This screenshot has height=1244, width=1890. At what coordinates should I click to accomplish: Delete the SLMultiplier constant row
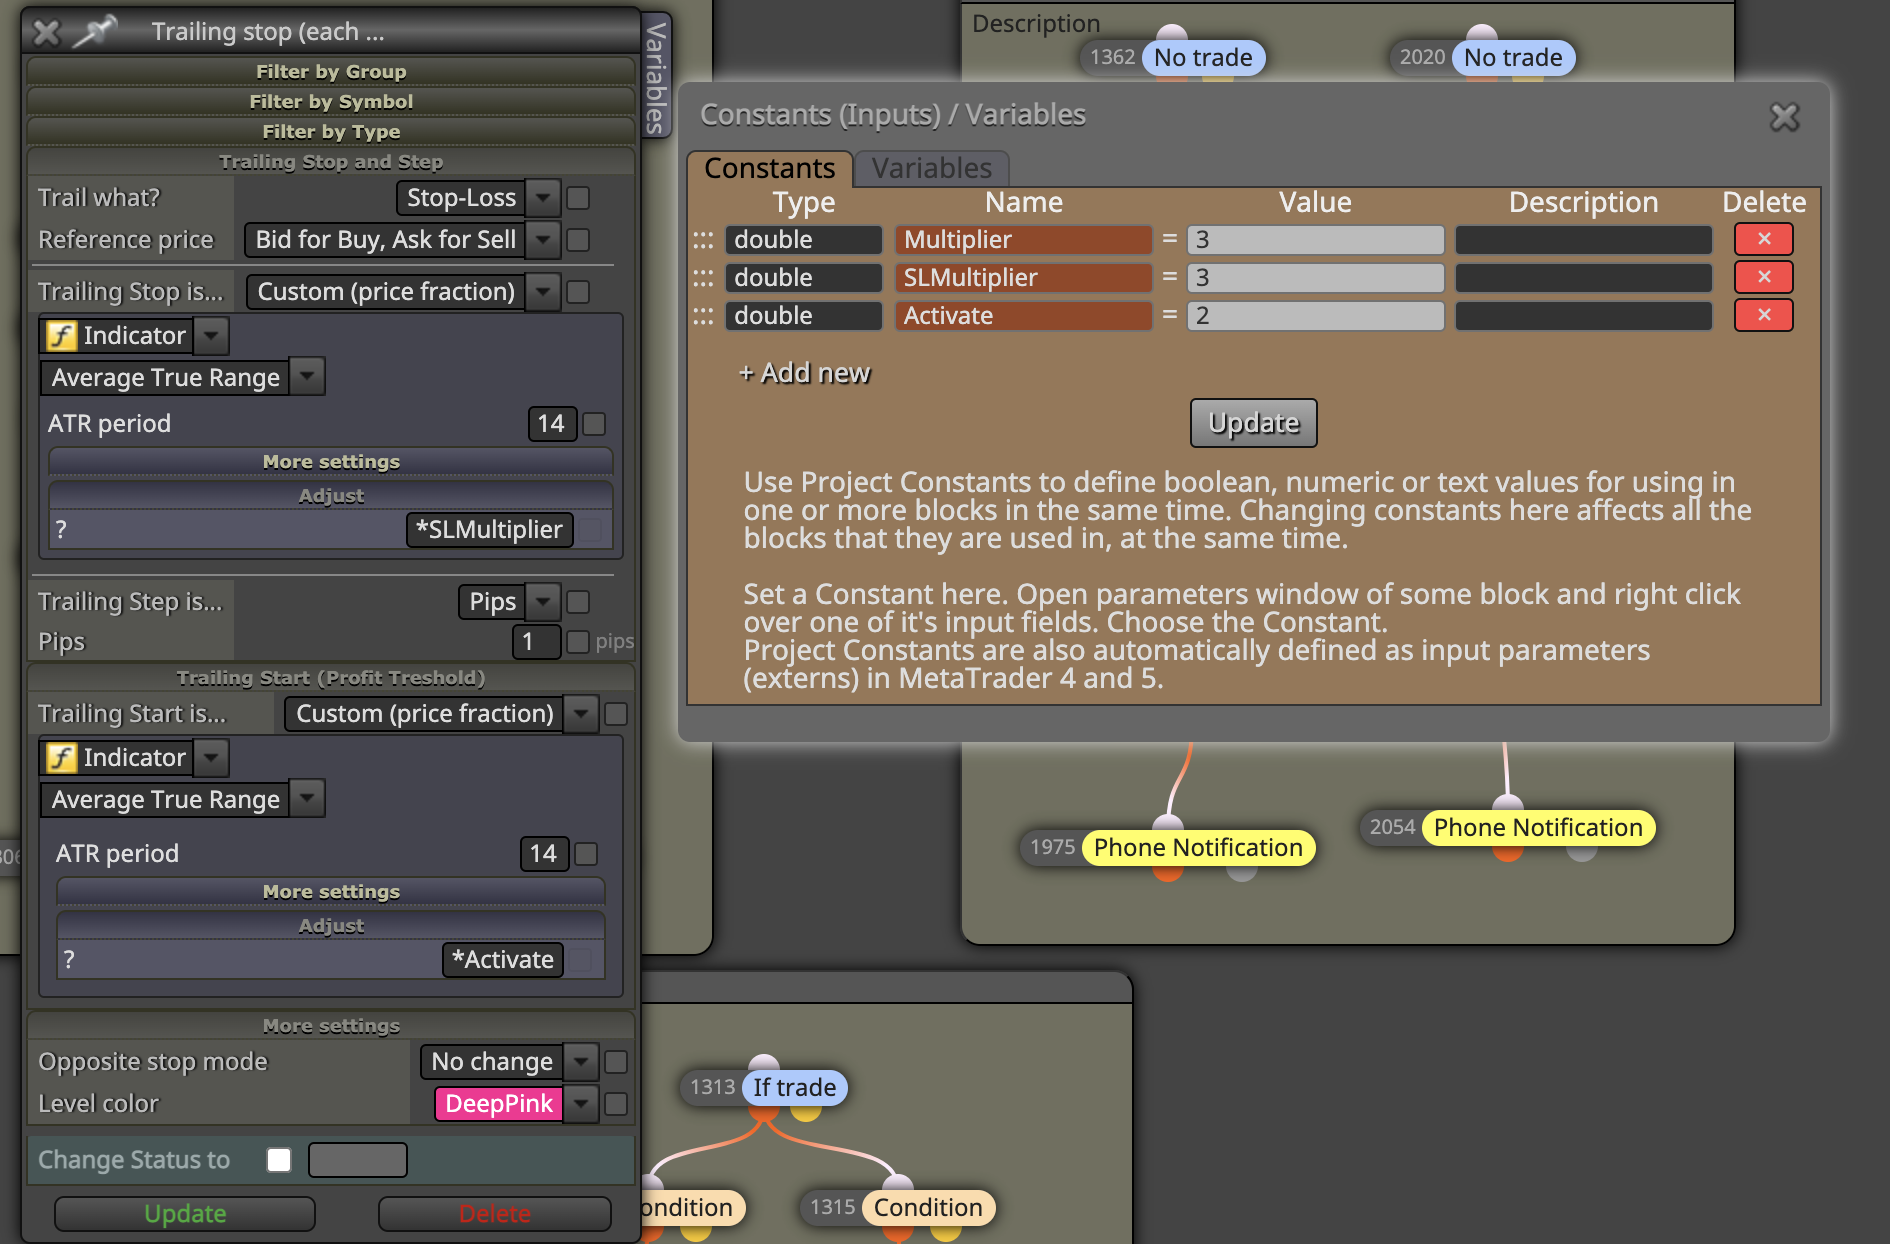coord(1763,277)
